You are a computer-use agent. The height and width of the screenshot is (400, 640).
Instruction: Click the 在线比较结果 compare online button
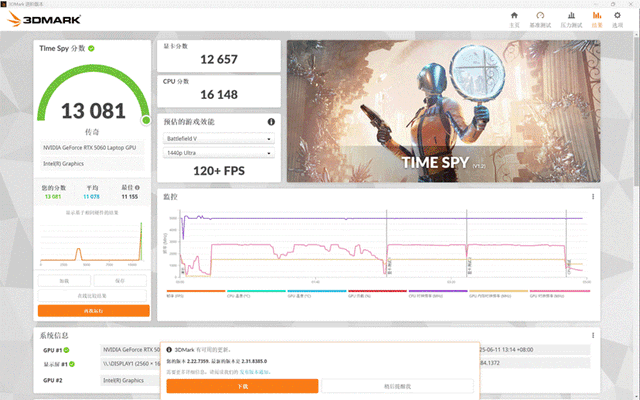[92, 296]
